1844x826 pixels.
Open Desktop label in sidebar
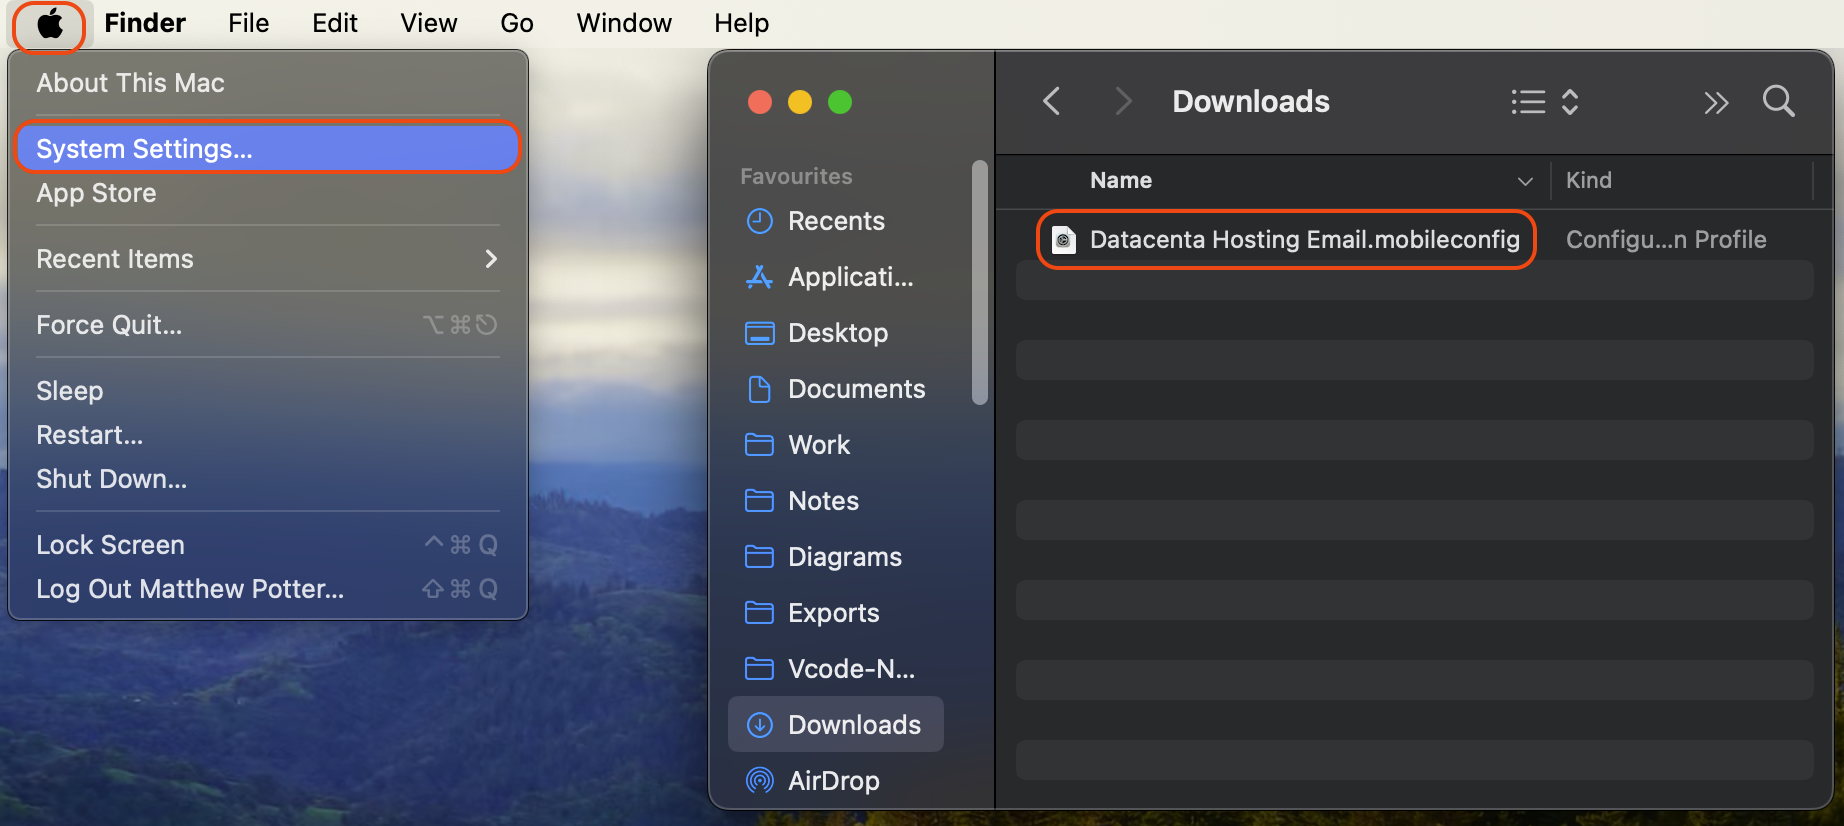click(838, 333)
